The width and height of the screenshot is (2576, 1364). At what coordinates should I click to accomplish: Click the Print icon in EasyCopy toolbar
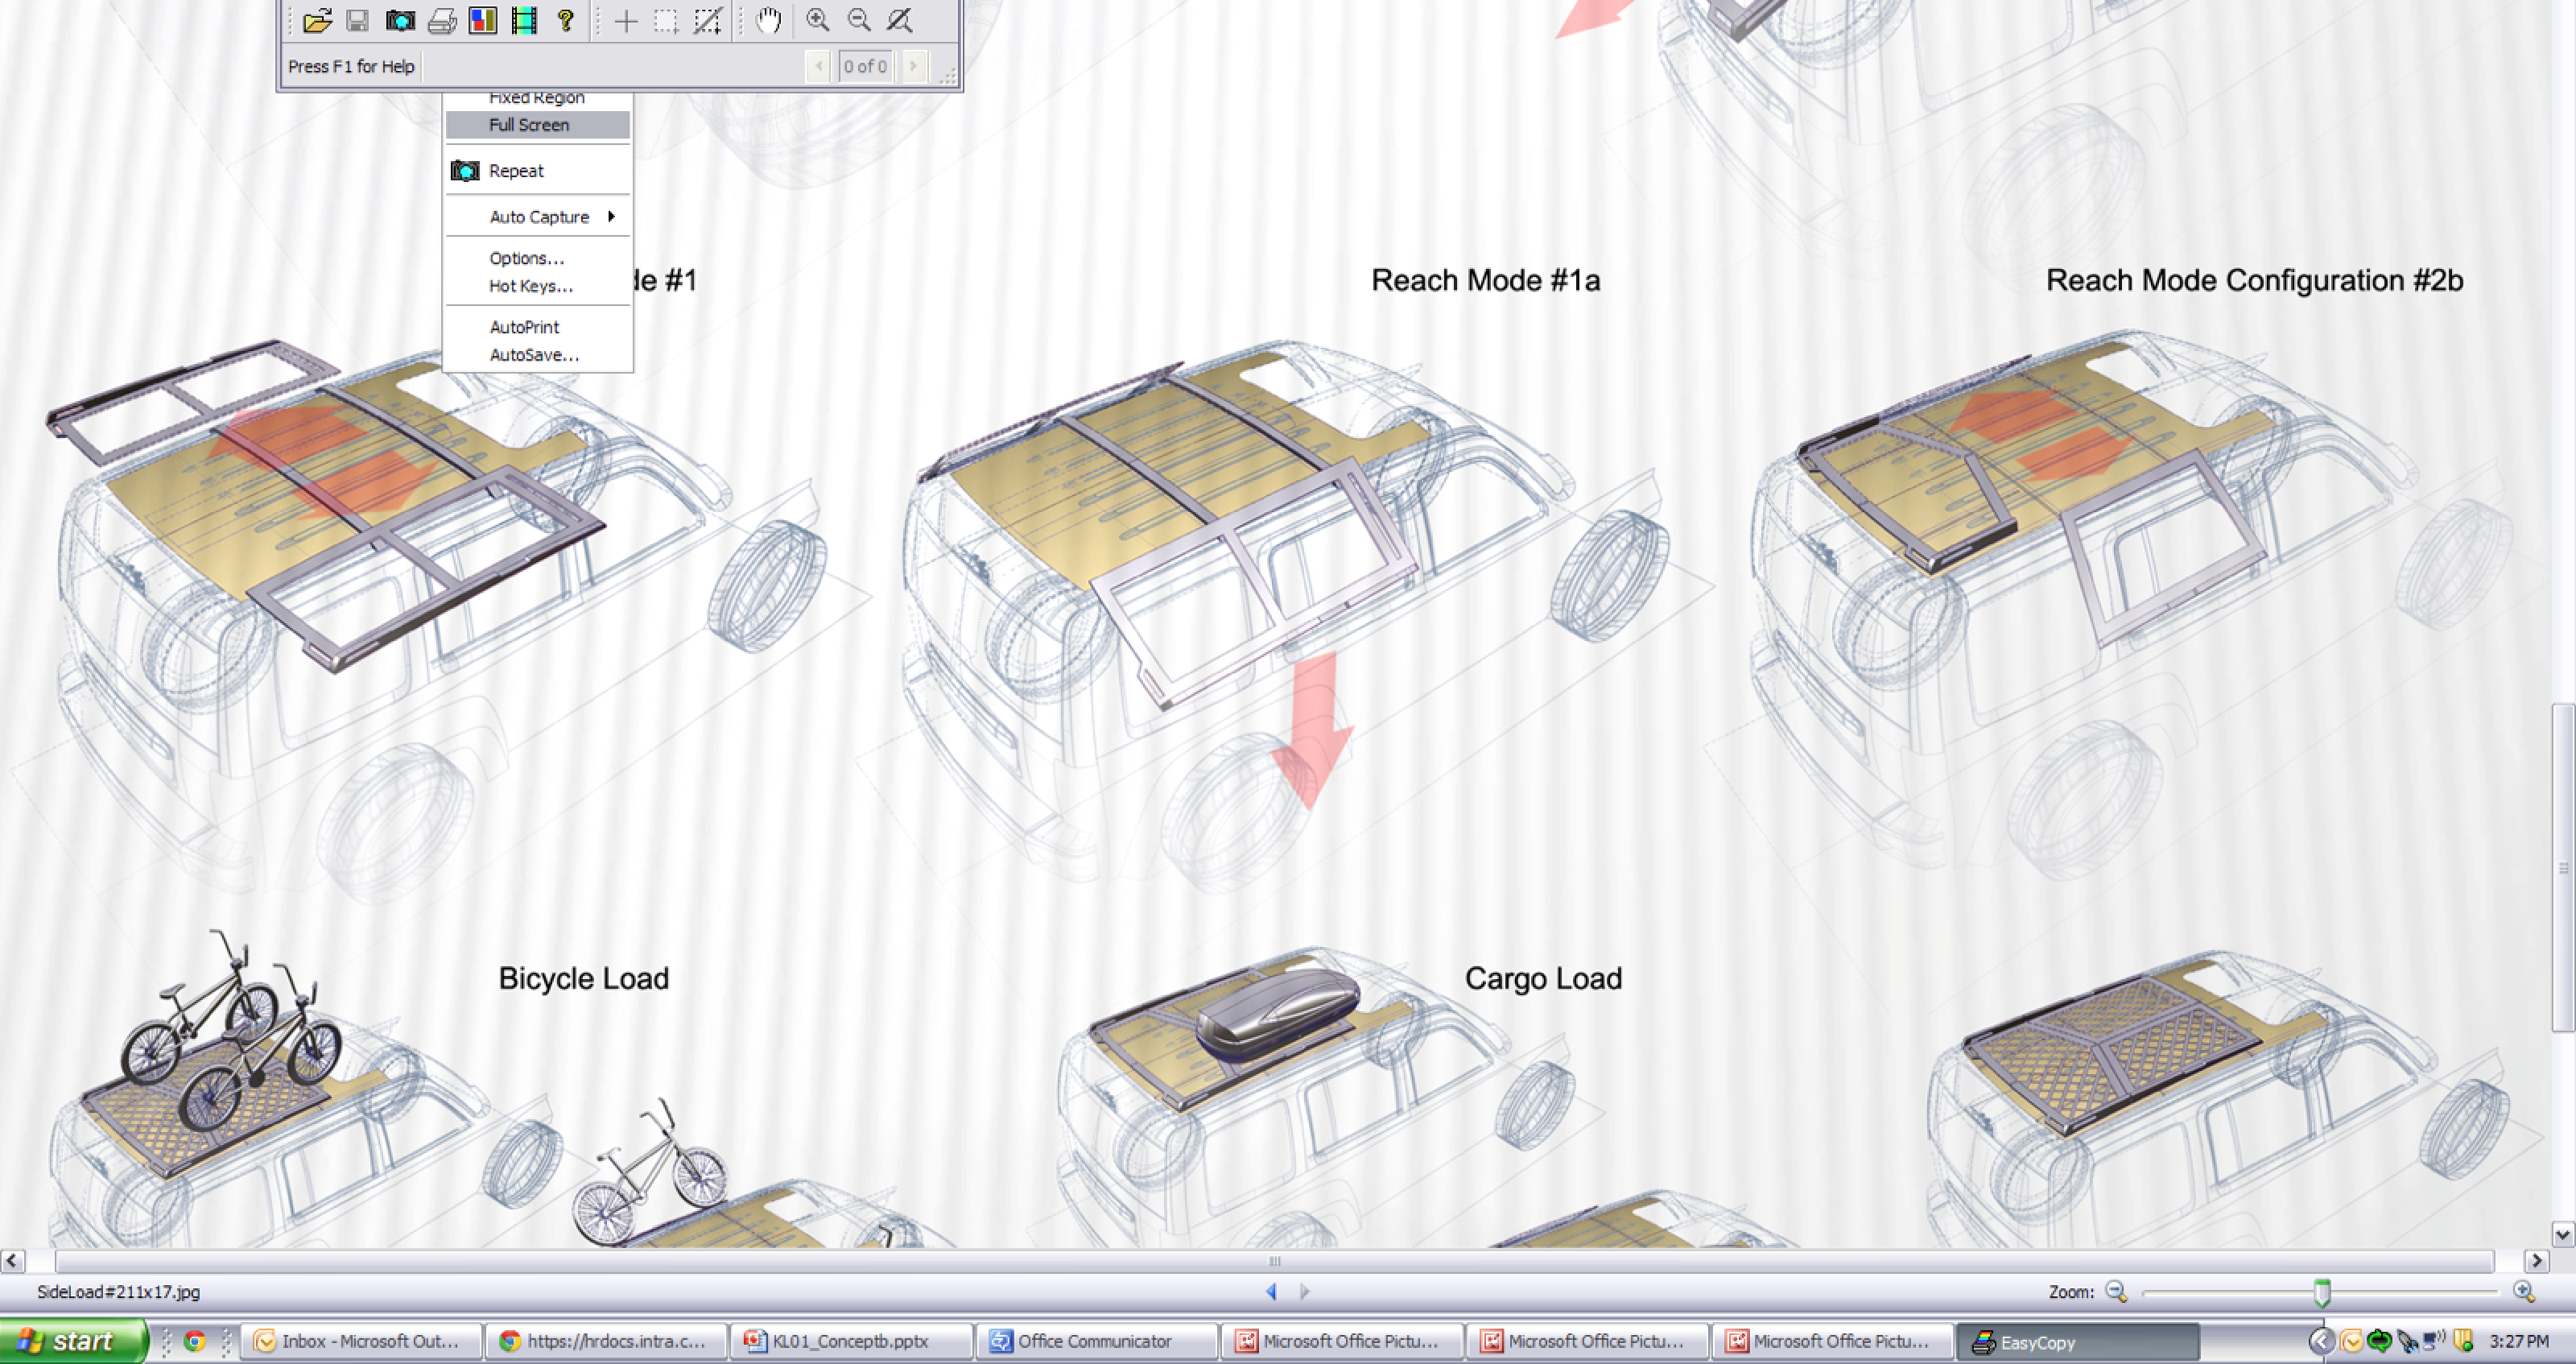click(442, 20)
